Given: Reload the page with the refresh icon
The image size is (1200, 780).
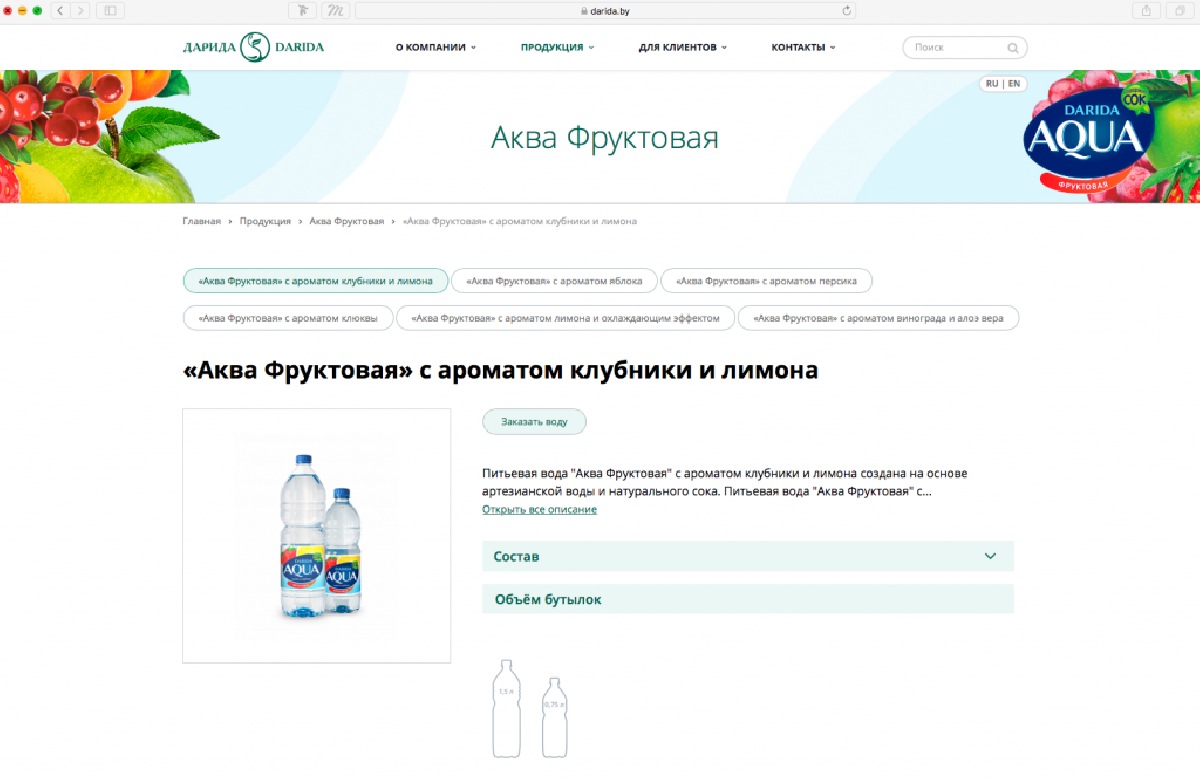Looking at the screenshot, I should (x=847, y=10).
